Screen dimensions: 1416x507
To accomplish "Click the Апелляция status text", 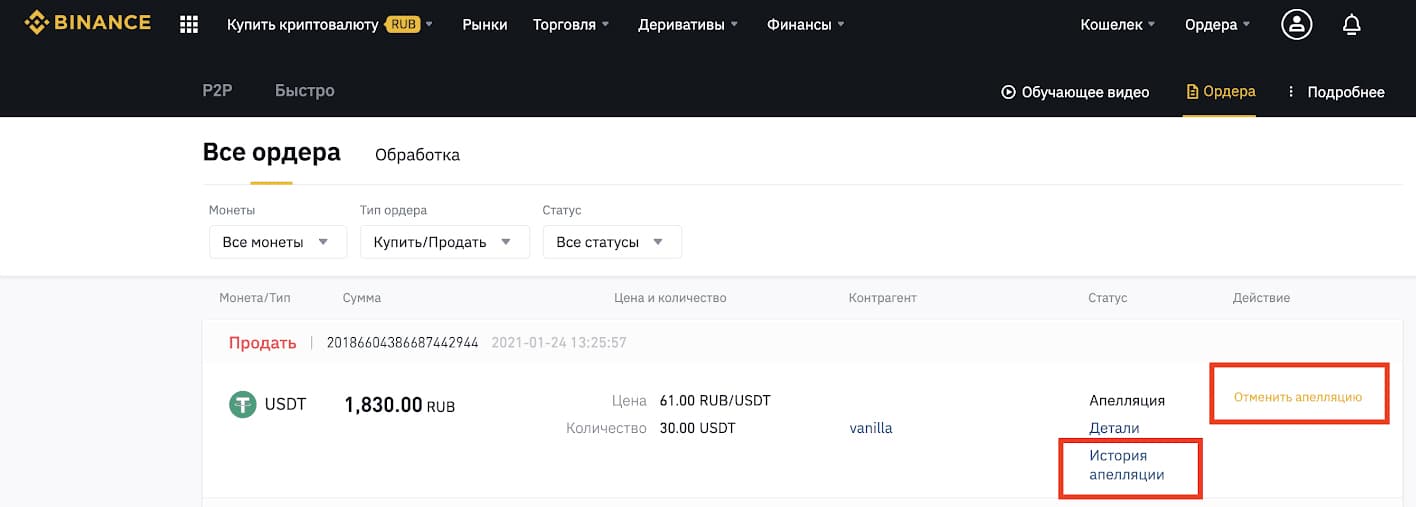I will click(x=1127, y=400).
